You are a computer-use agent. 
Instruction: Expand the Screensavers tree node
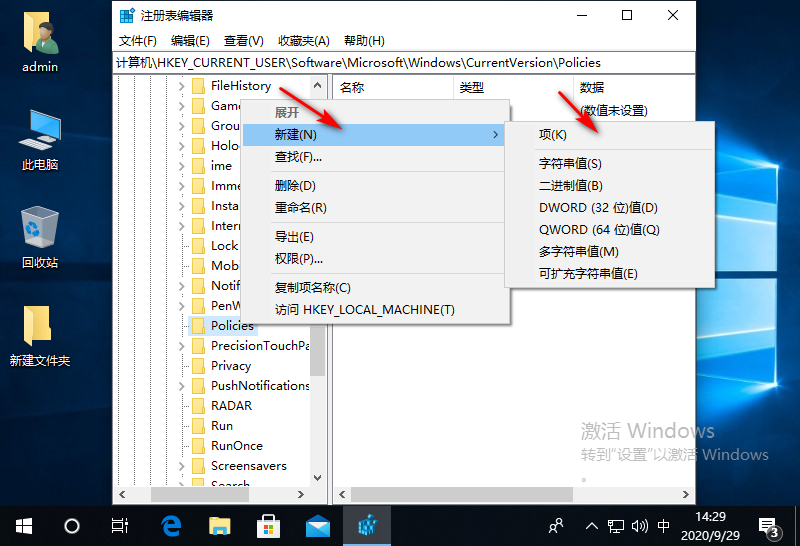point(182,466)
